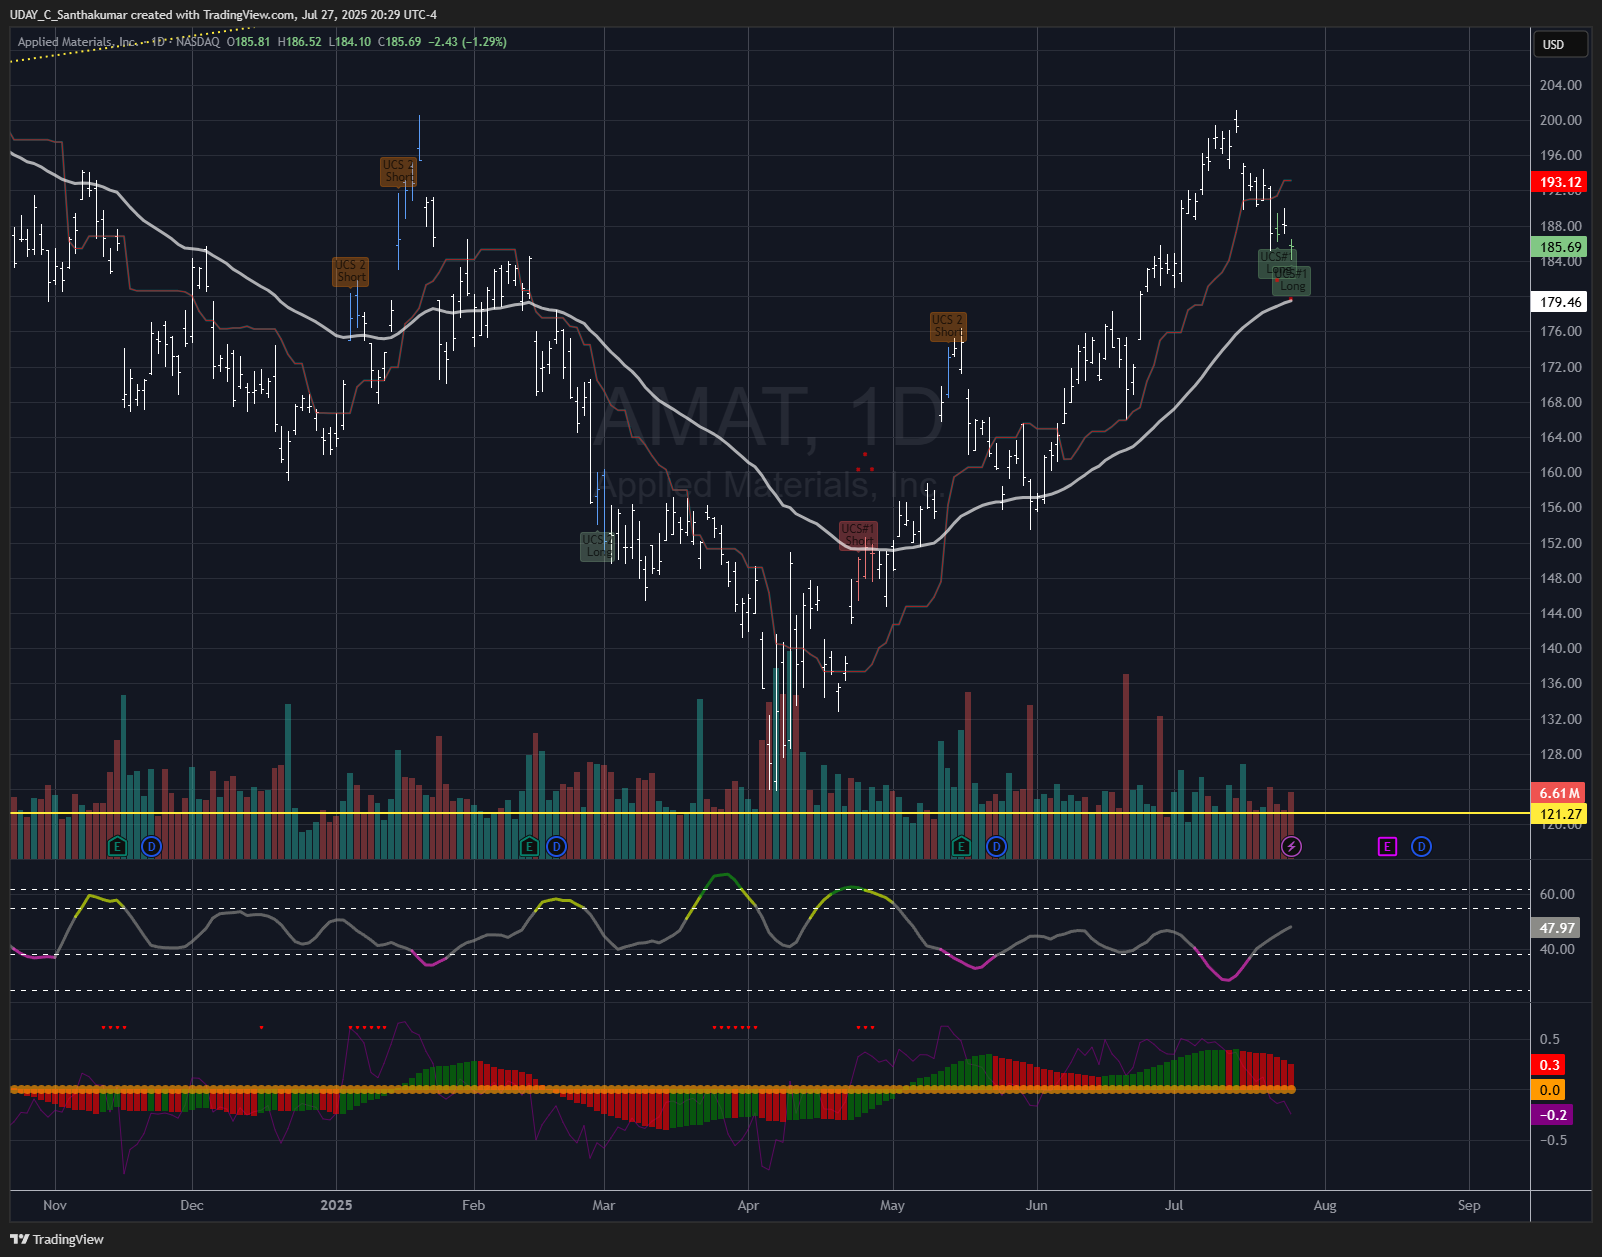Click the L184.10 low value
The width and height of the screenshot is (1602, 1257).
(350, 42)
